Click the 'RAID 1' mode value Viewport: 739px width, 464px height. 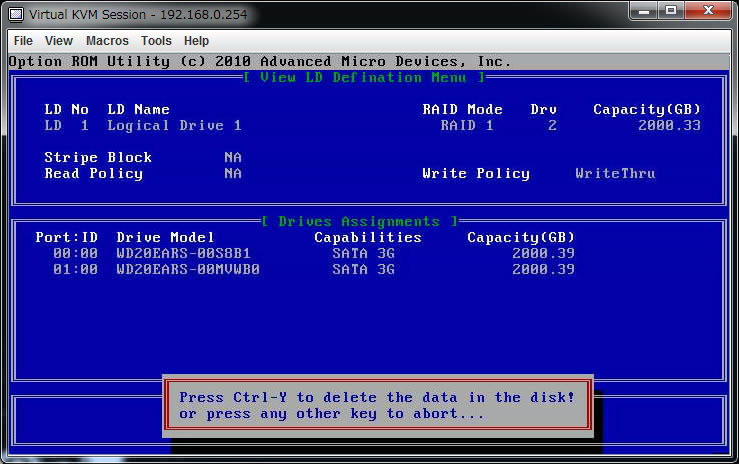tap(467, 125)
